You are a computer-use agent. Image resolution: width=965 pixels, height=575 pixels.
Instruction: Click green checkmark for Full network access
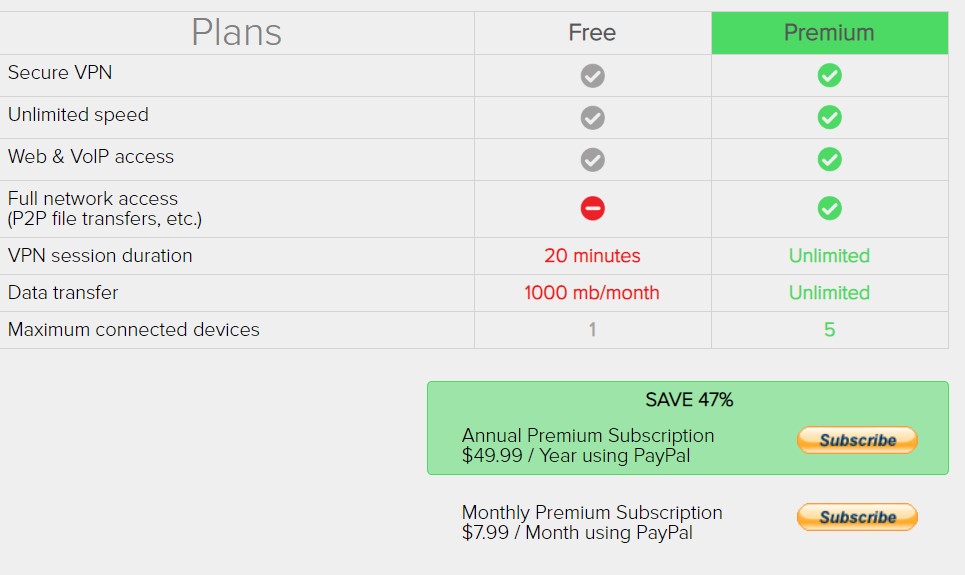[830, 209]
